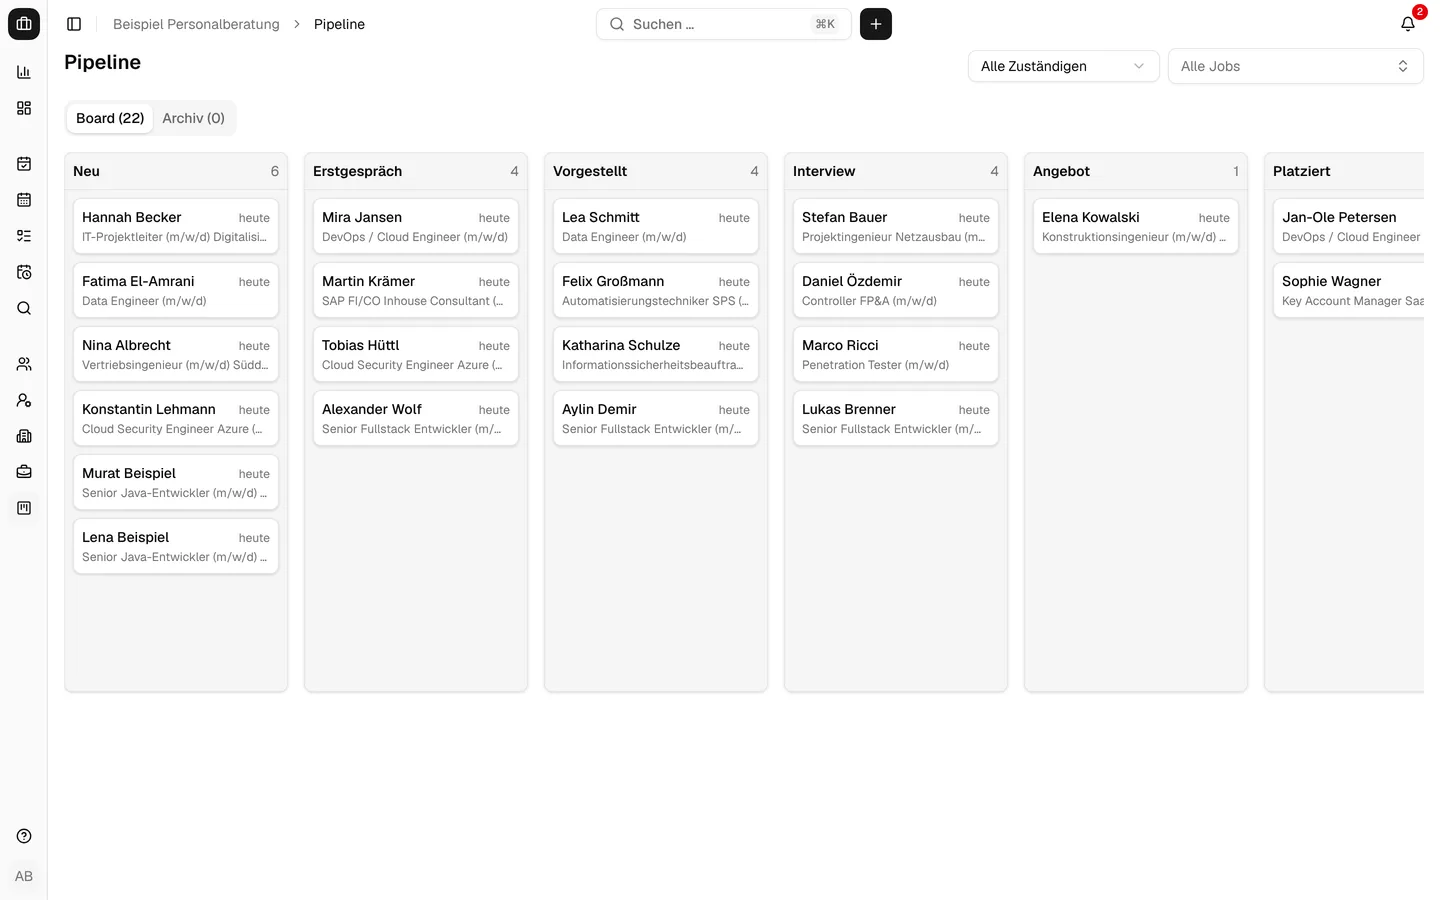Open Lukas Brenner candidate card
Viewport: 1440px width, 900px height.
pos(896,418)
